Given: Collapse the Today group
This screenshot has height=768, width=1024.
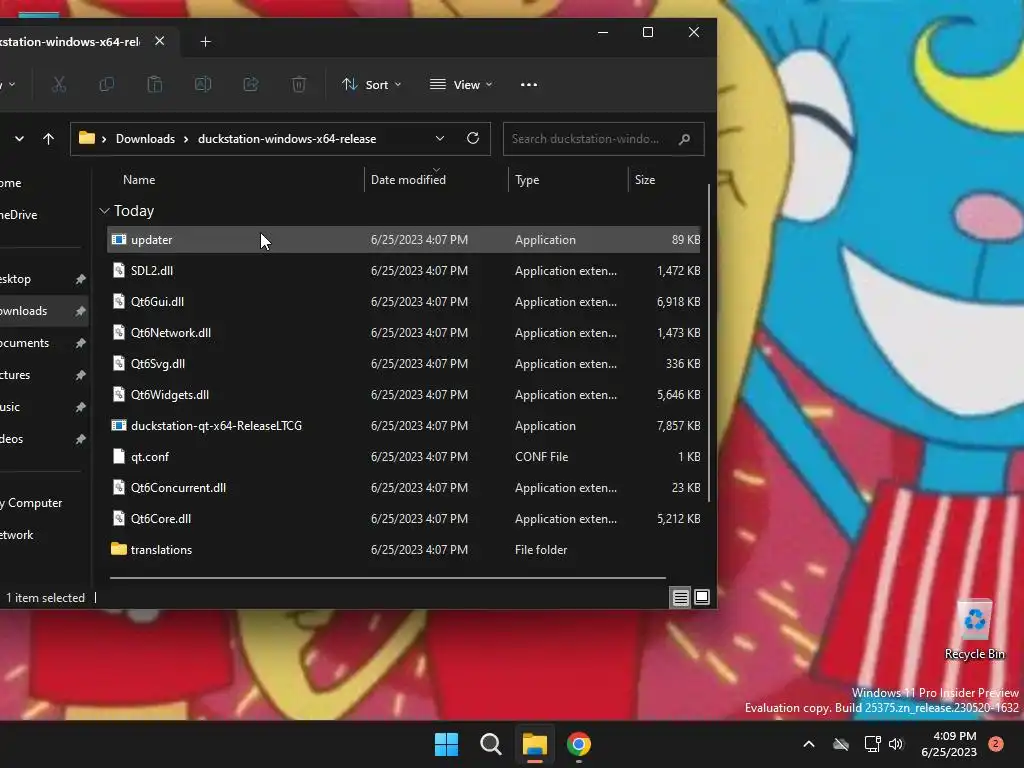Looking at the screenshot, I should [104, 211].
